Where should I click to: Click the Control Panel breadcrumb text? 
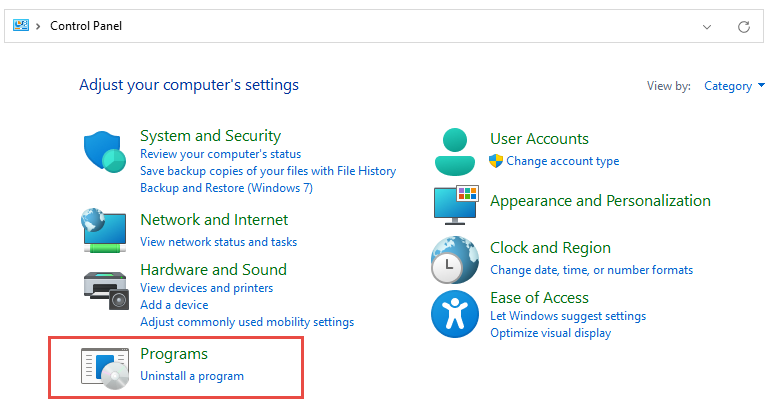click(x=86, y=26)
